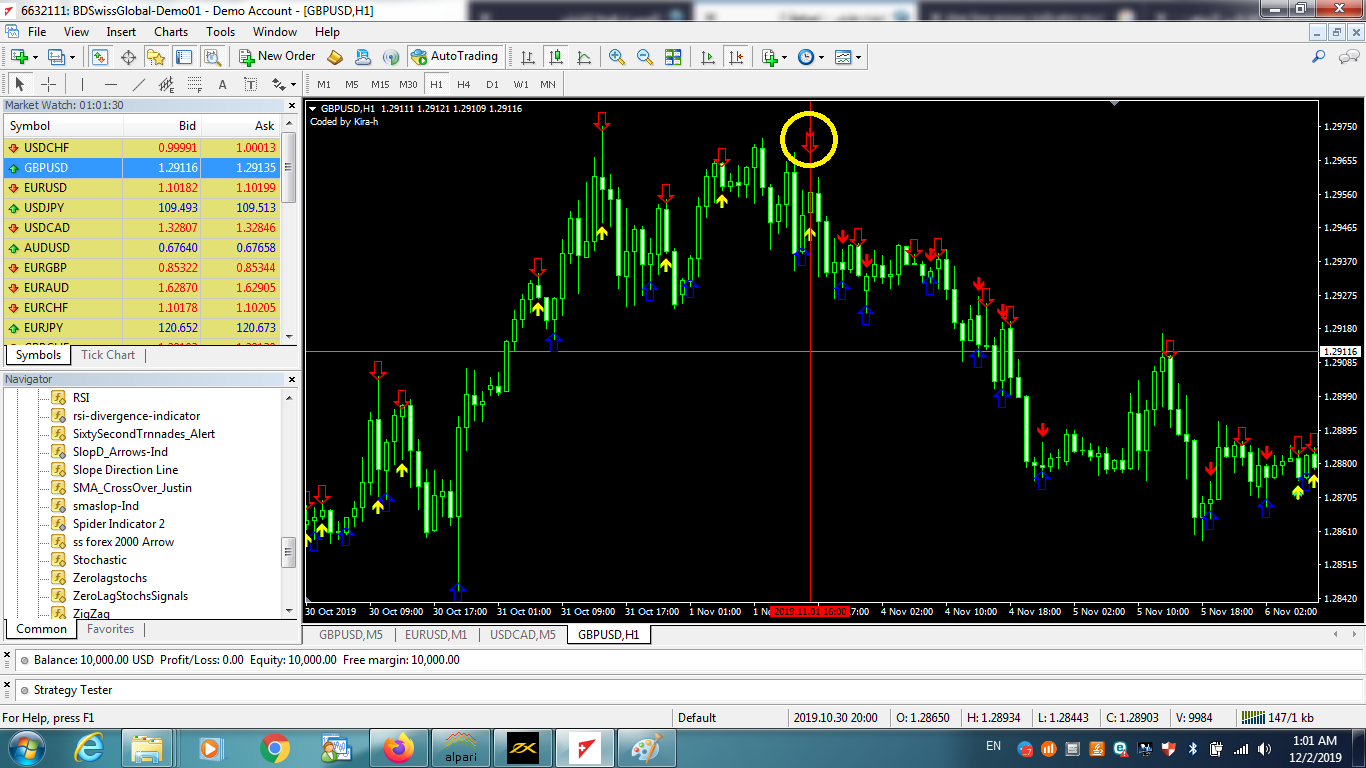This screenshot has width=1366, height=768.
Task: Toggle the Market Watch window icon
Action: (99, 57)
